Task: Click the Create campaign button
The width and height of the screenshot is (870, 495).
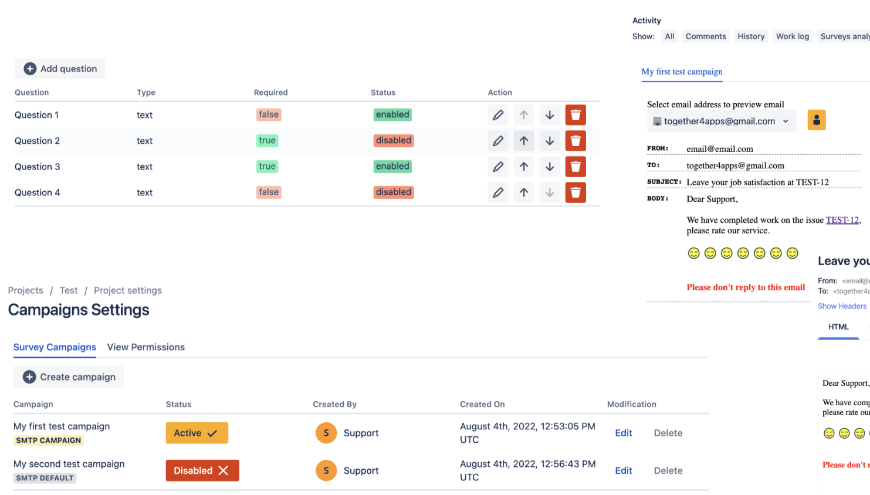Action: click(x=69, y=377)
